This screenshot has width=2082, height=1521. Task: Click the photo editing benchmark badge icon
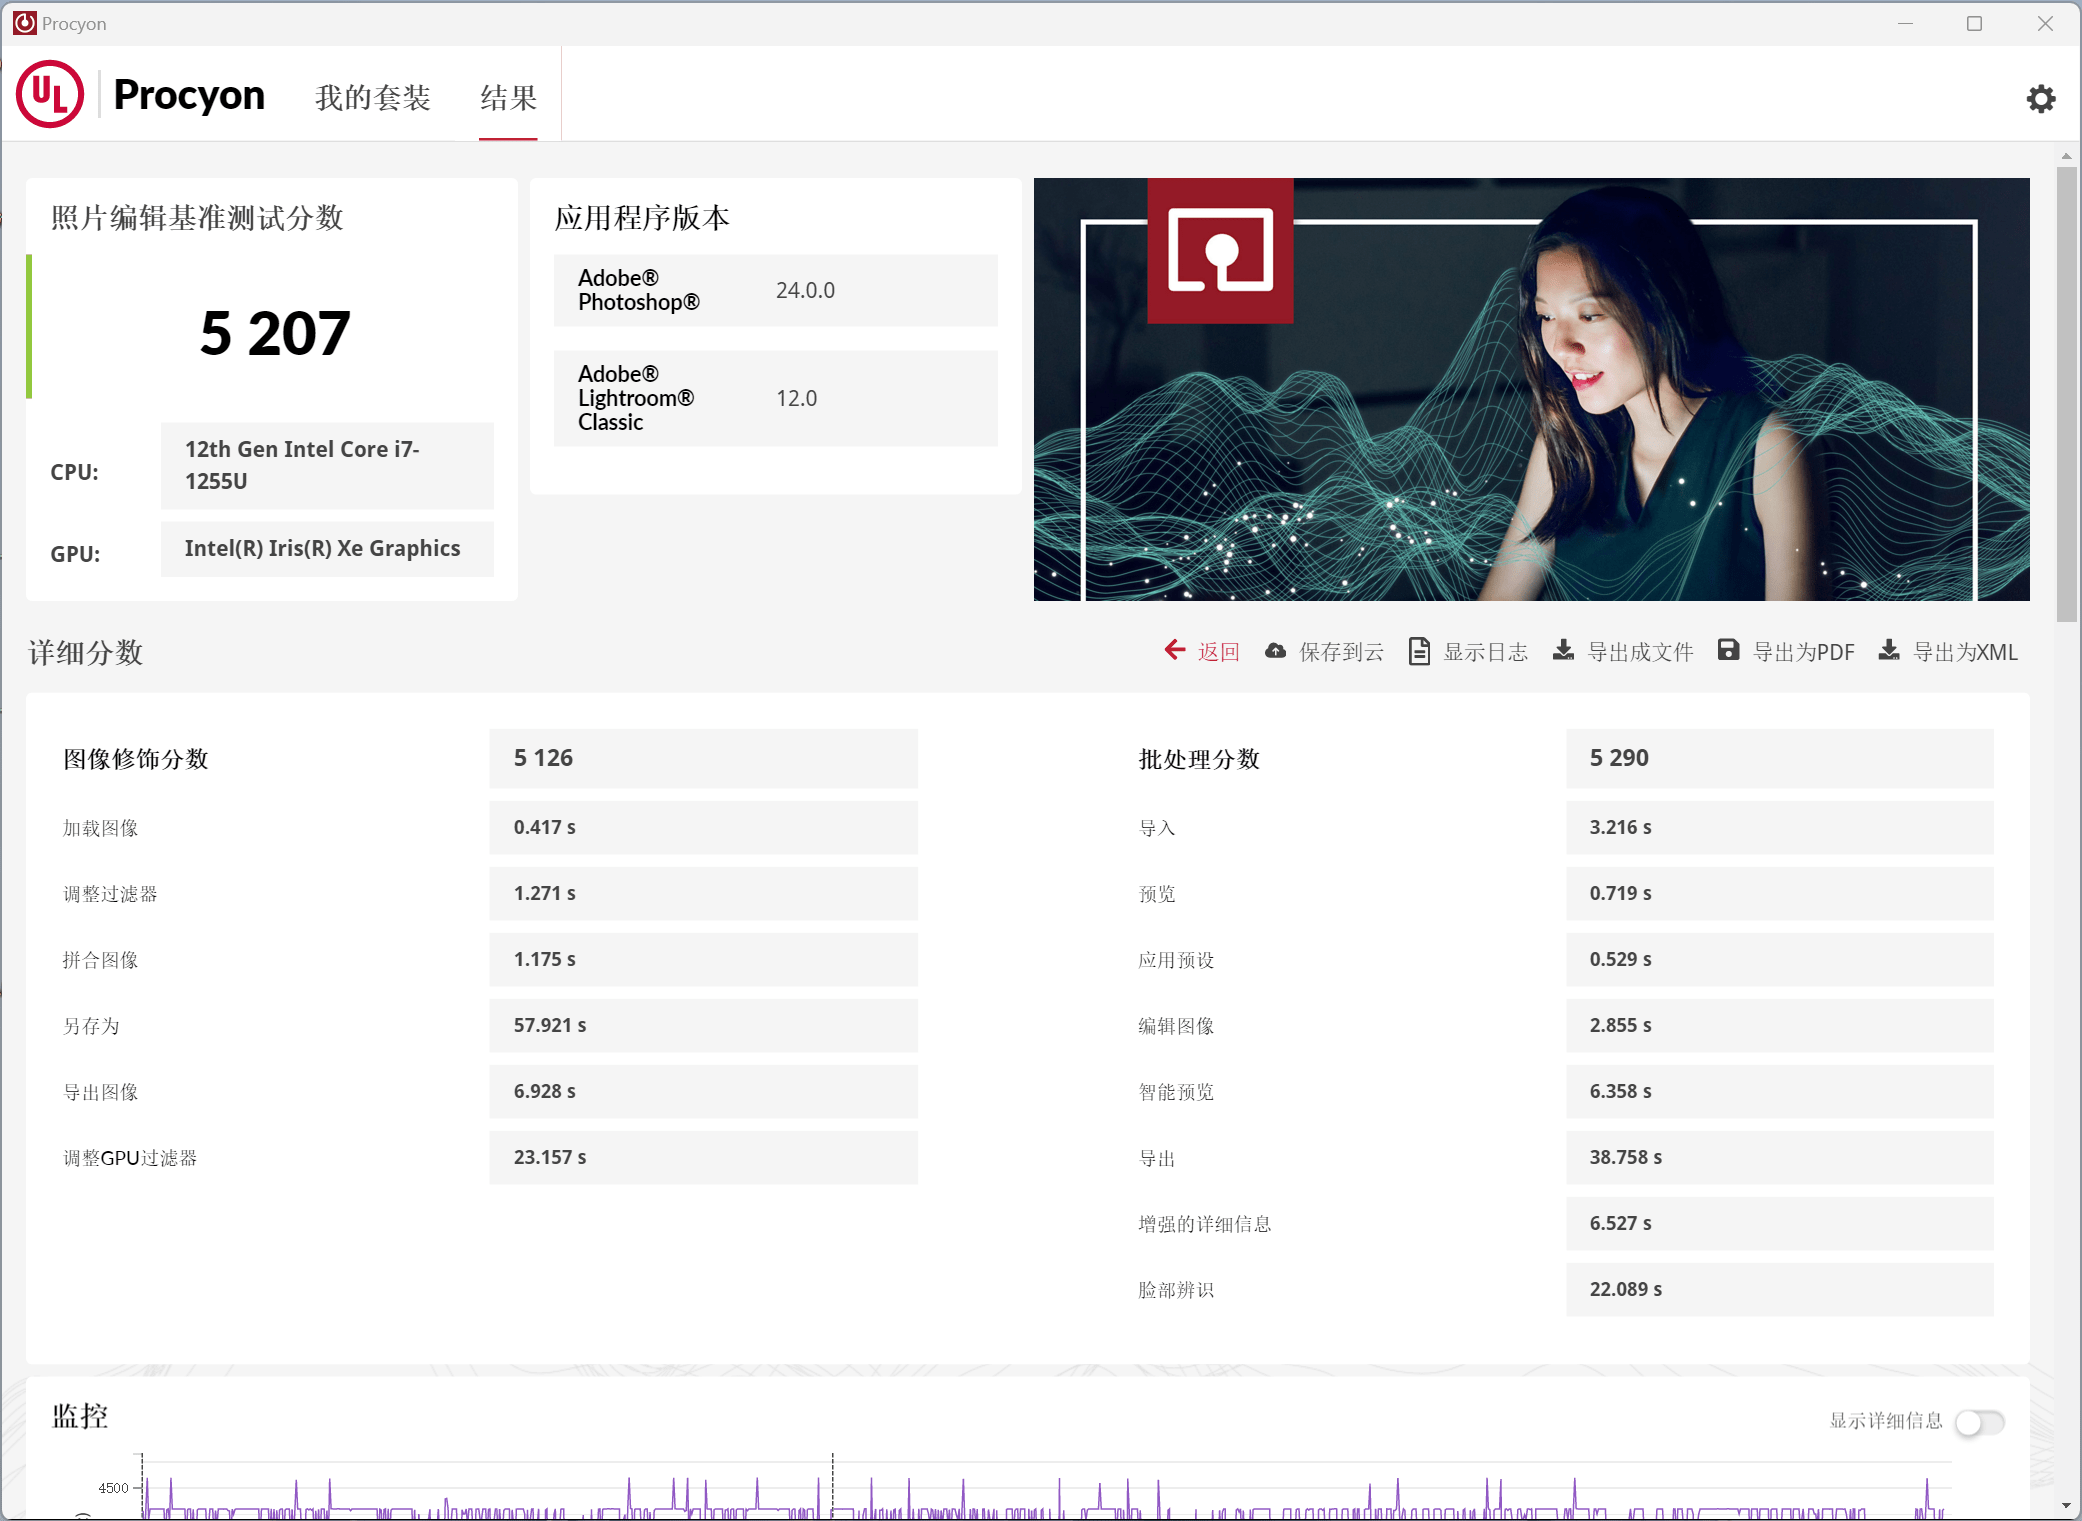pos(1219,250)
